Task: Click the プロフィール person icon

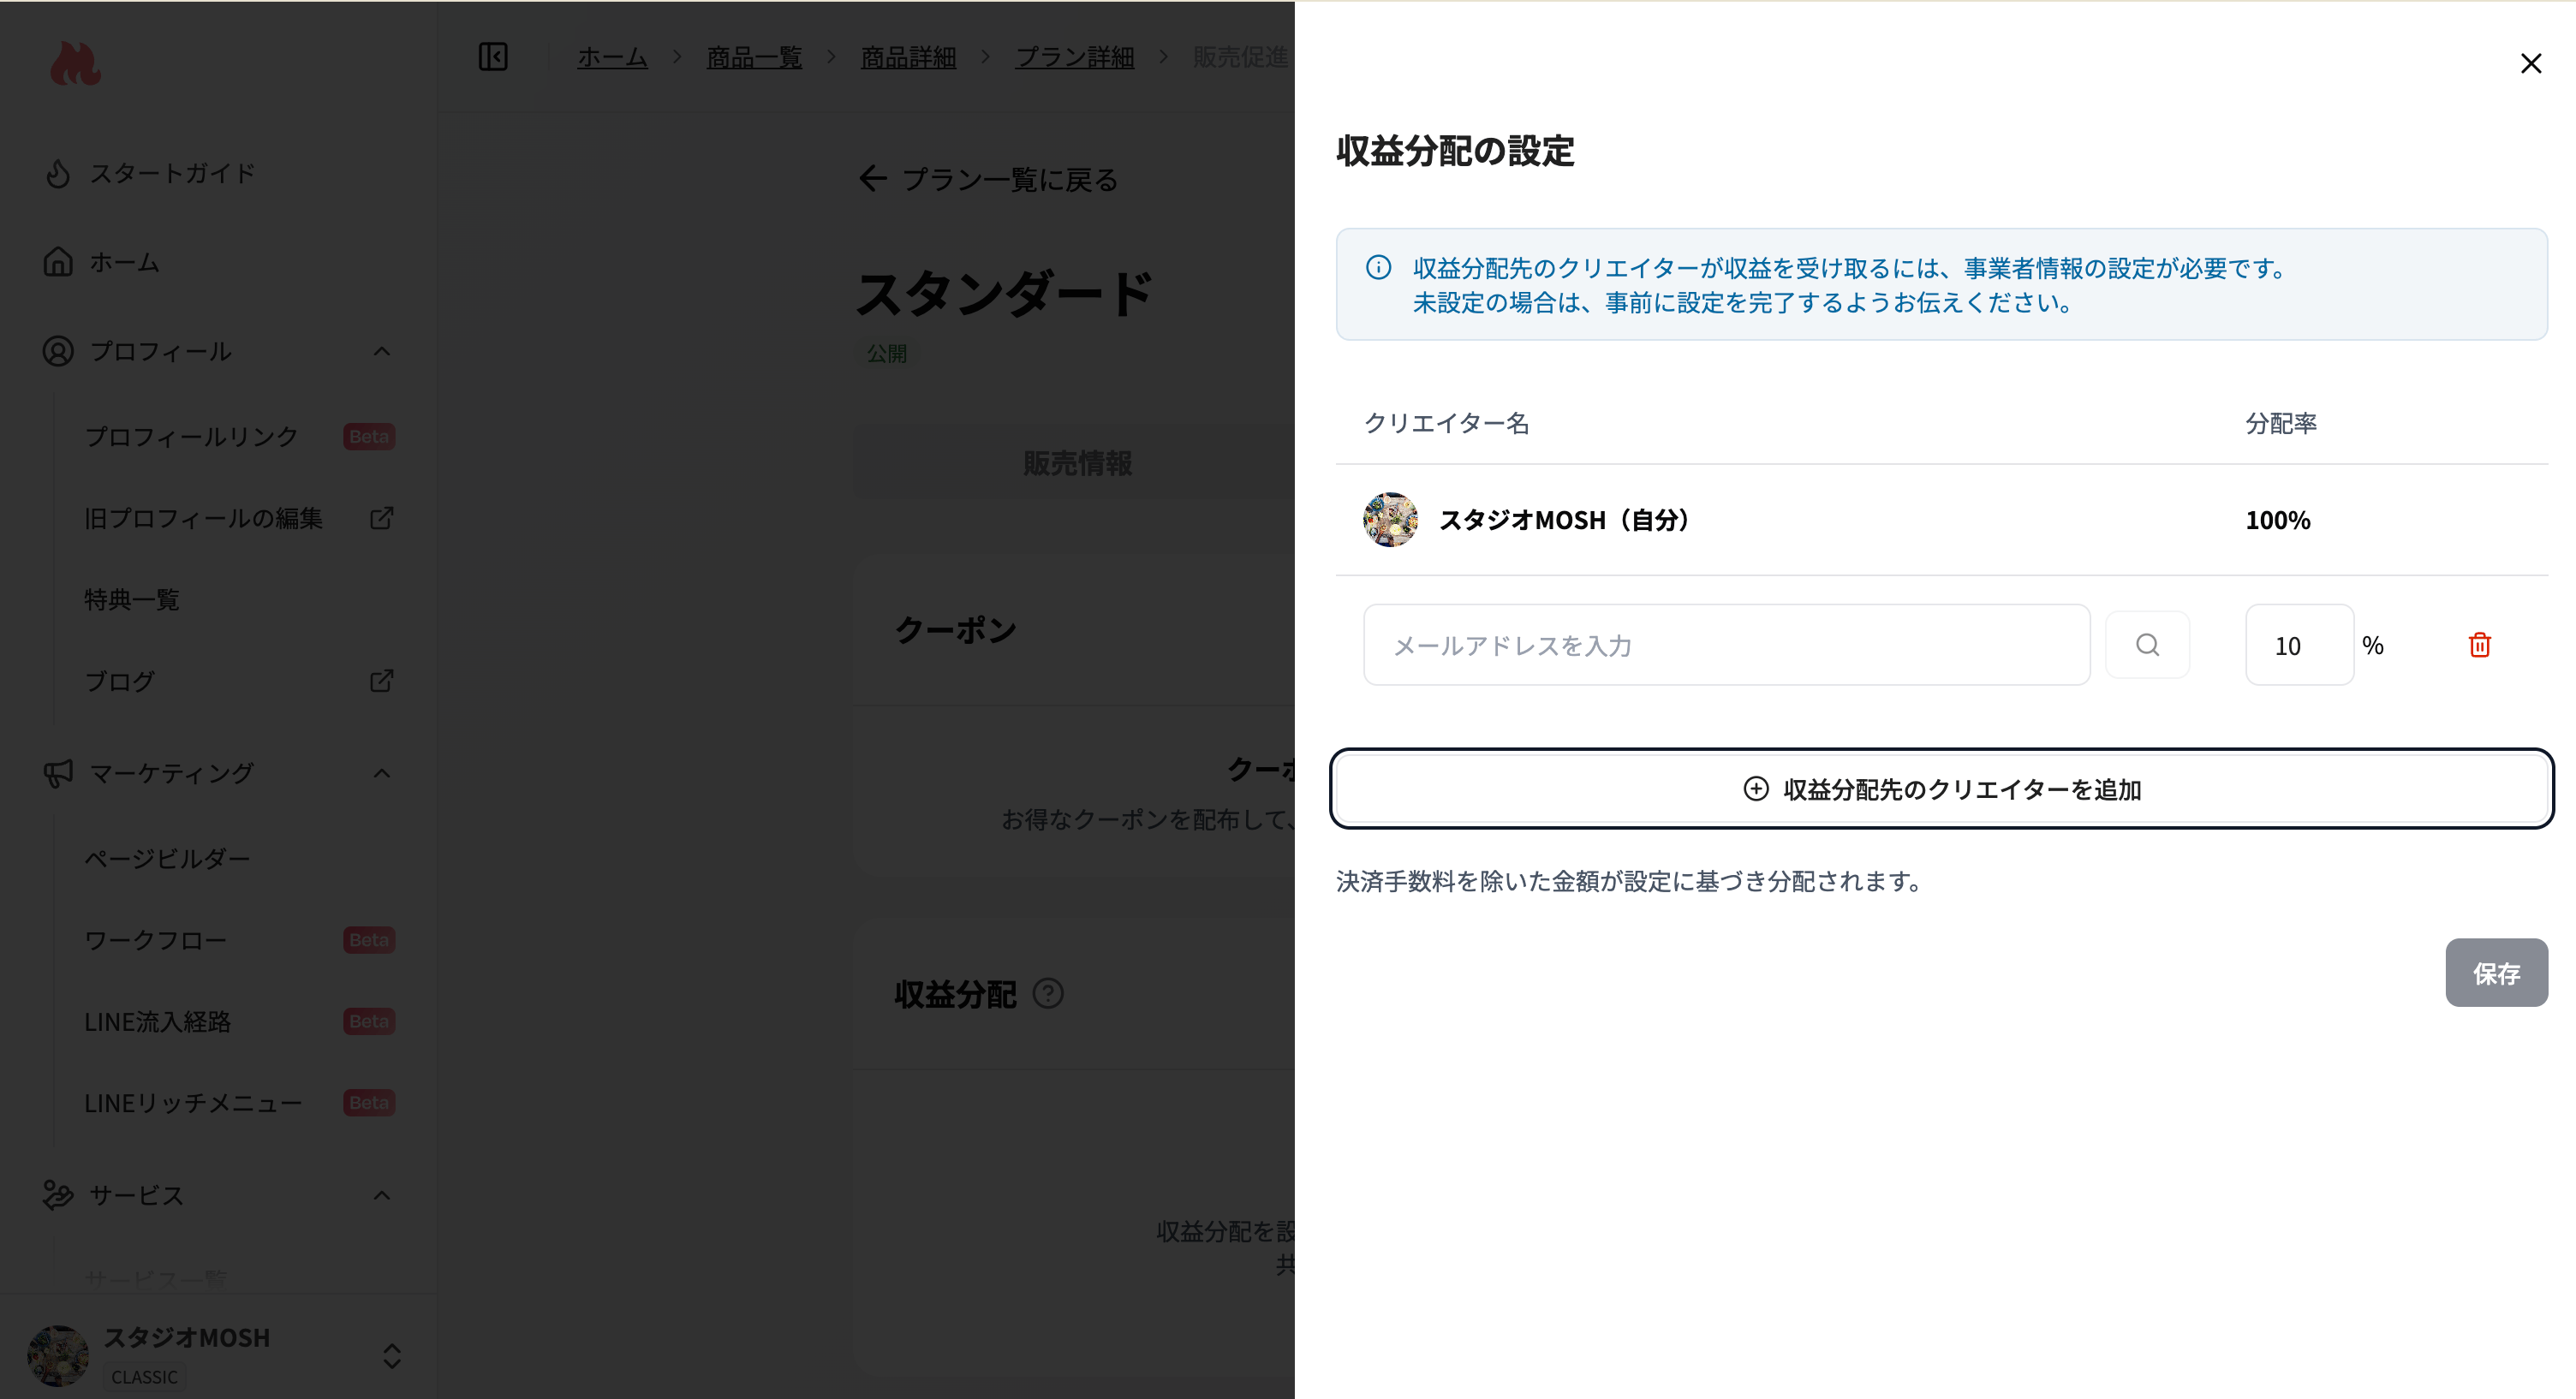Action: pos(58,351)
